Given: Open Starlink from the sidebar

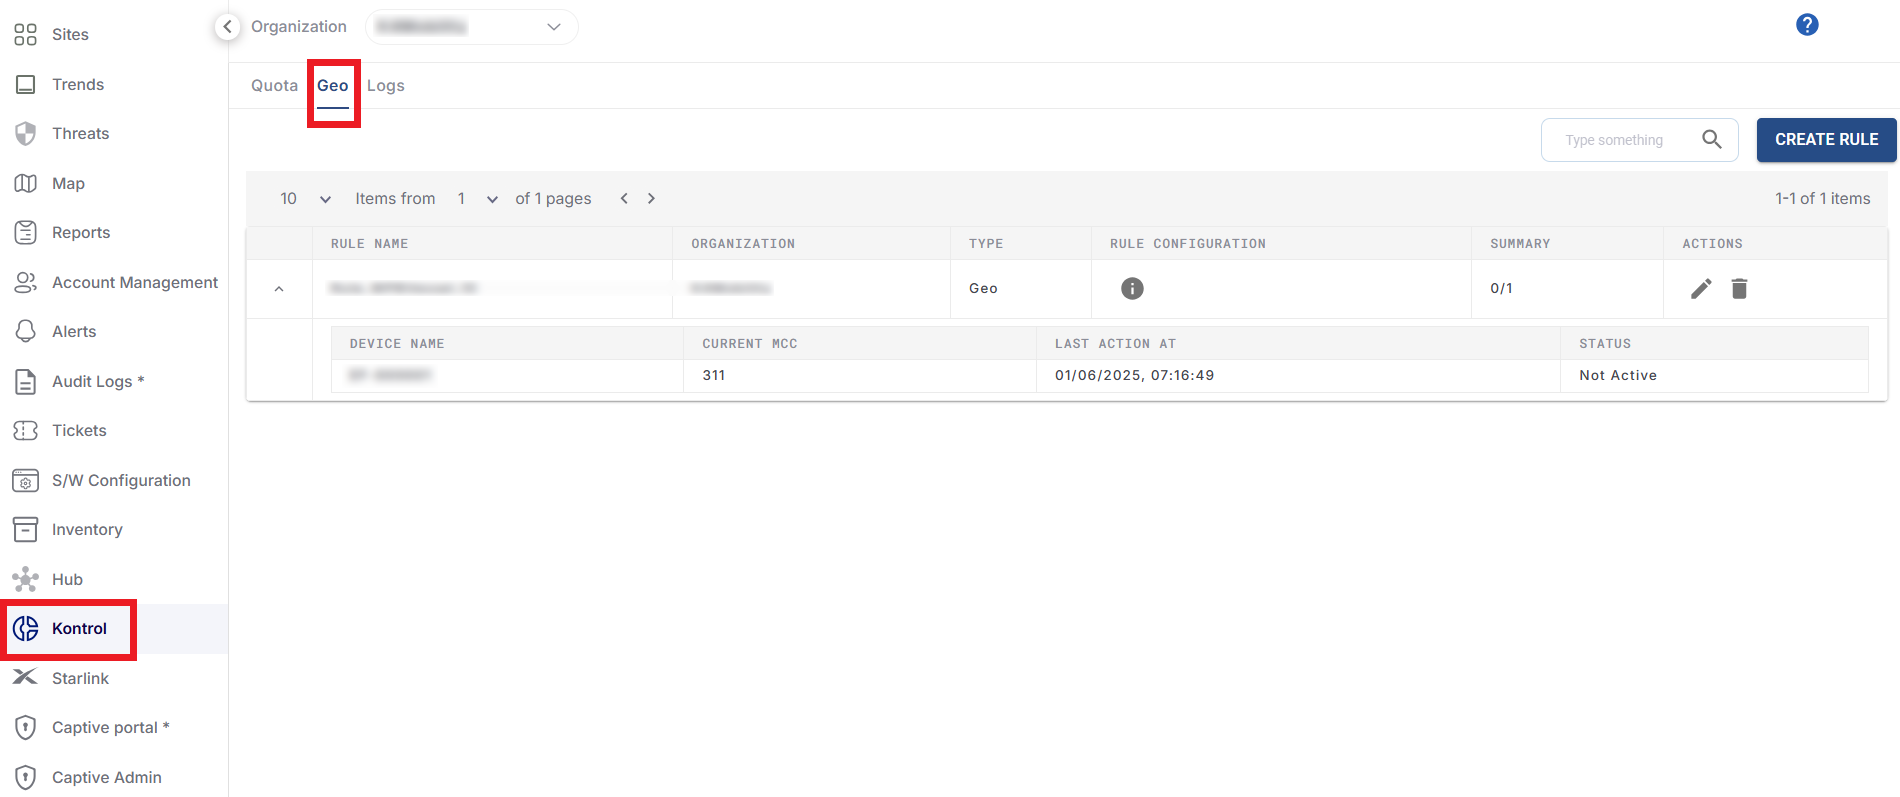Looking at the screenshot, I should (80, 678).
